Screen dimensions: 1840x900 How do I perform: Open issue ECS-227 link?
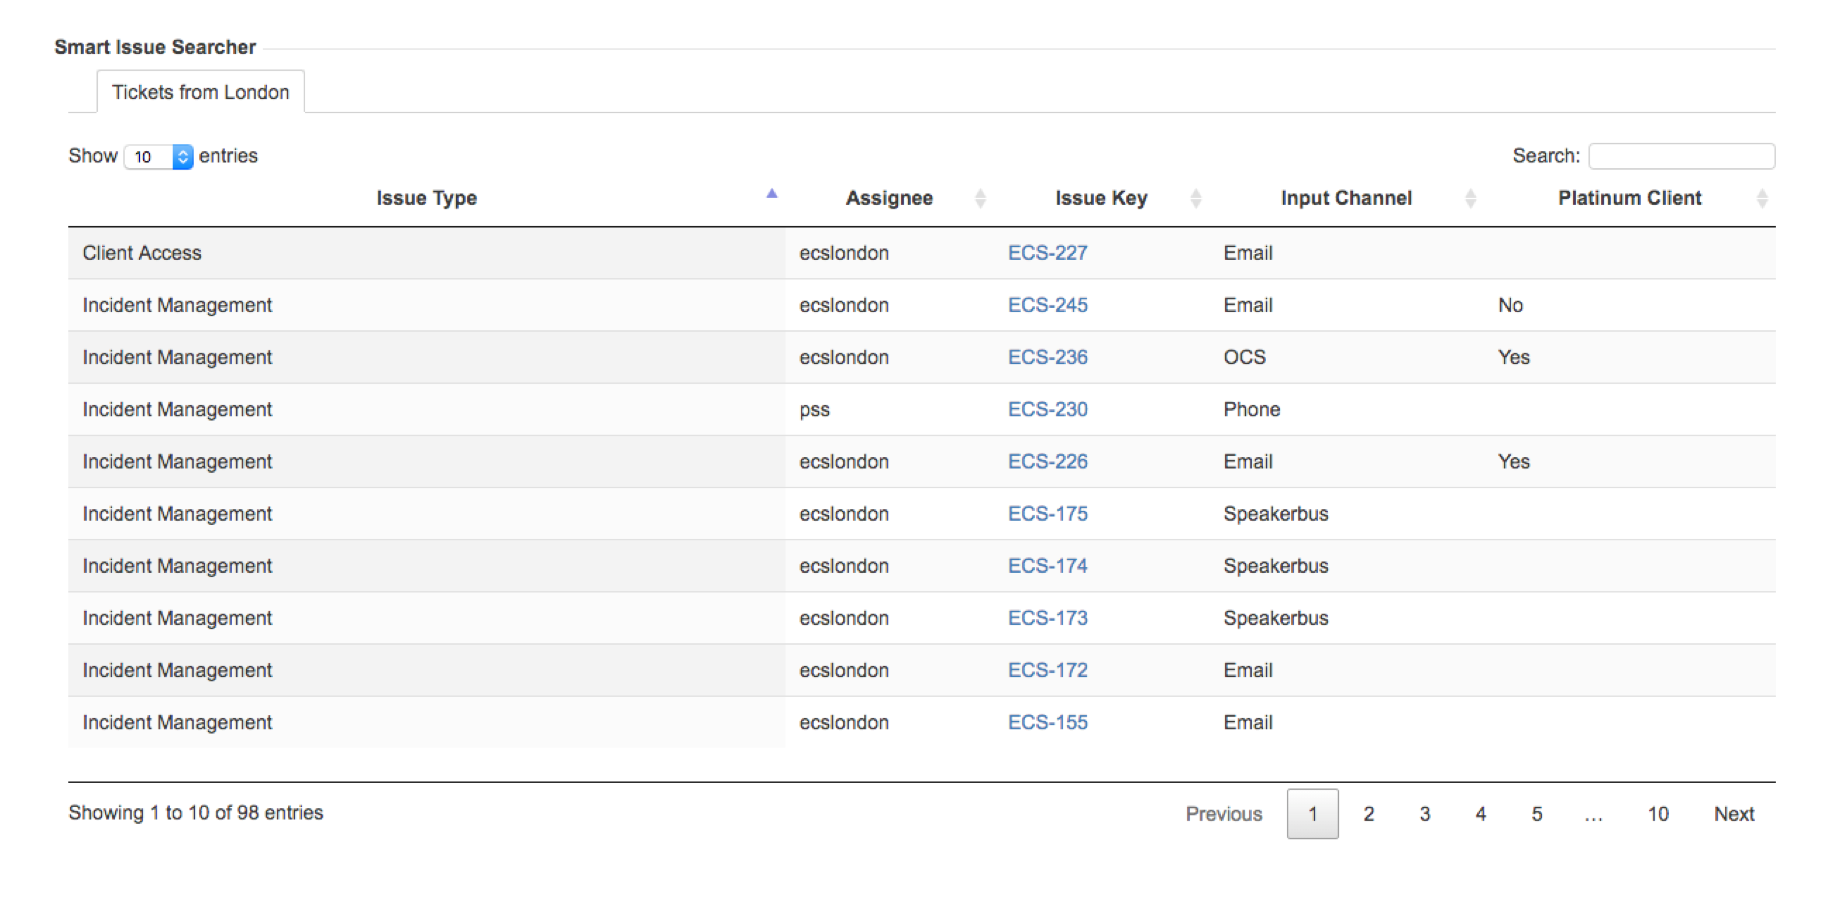tap(1047, 253)
